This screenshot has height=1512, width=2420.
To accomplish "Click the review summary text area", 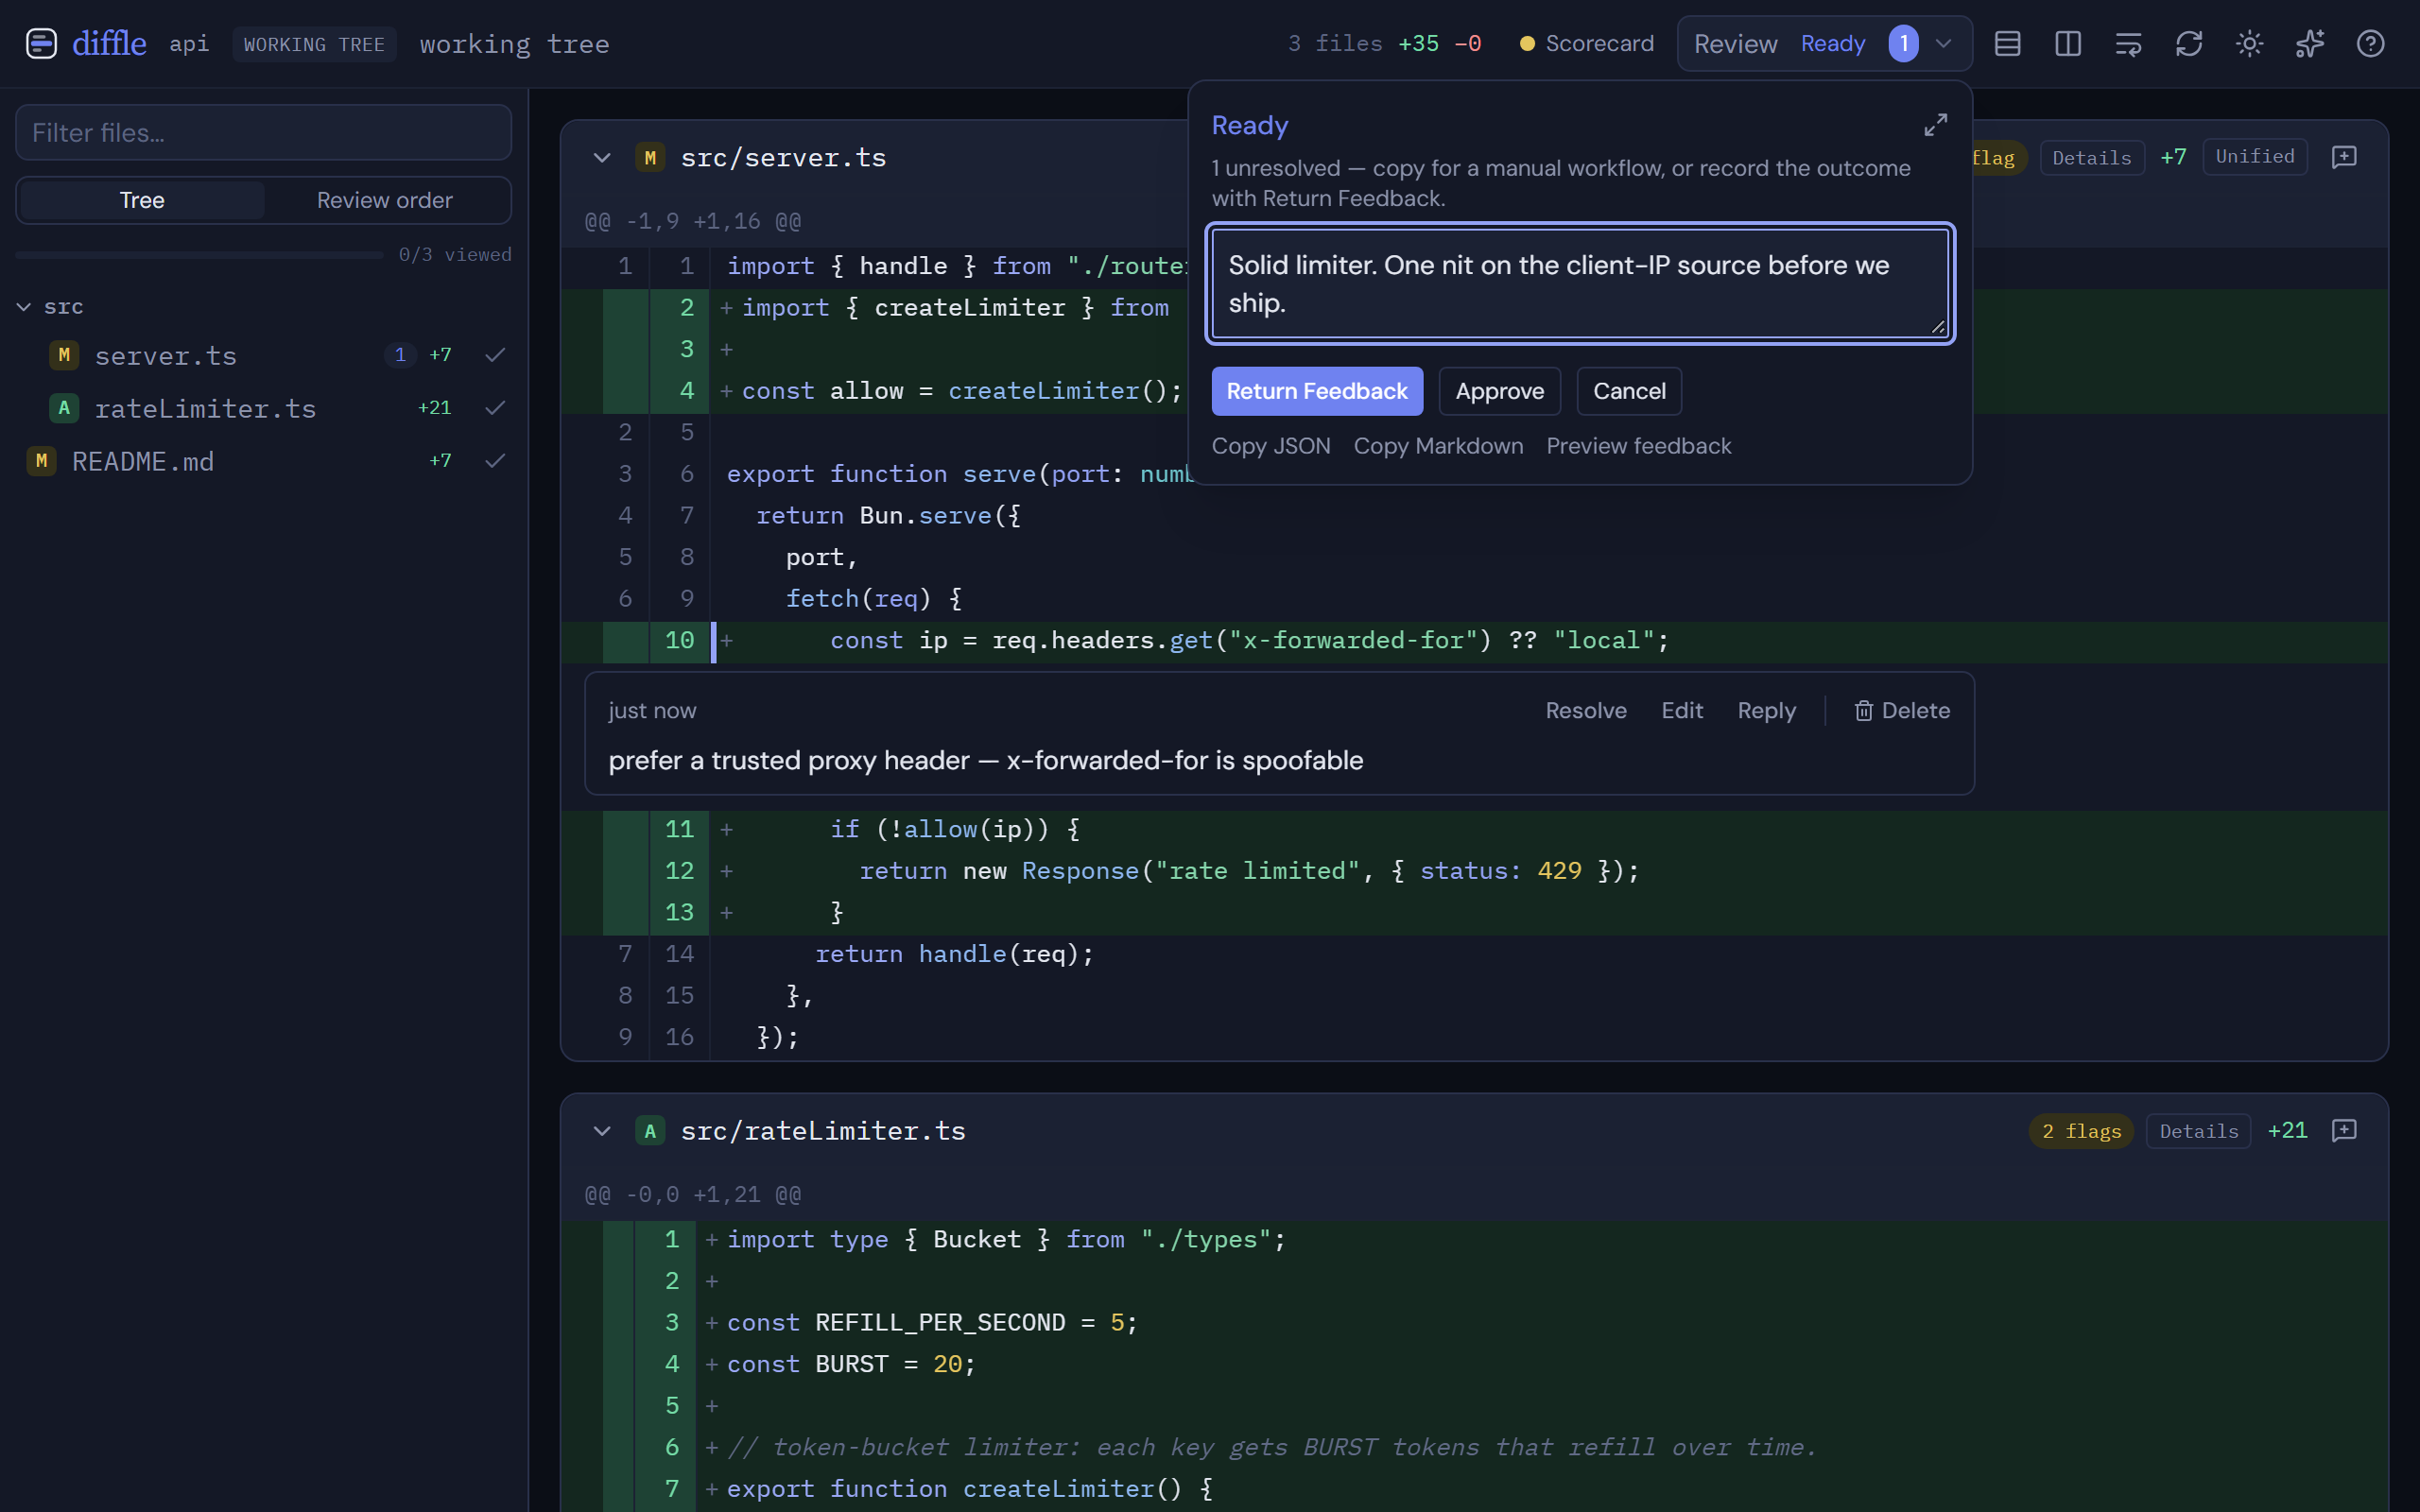I will click(1580, 283).
